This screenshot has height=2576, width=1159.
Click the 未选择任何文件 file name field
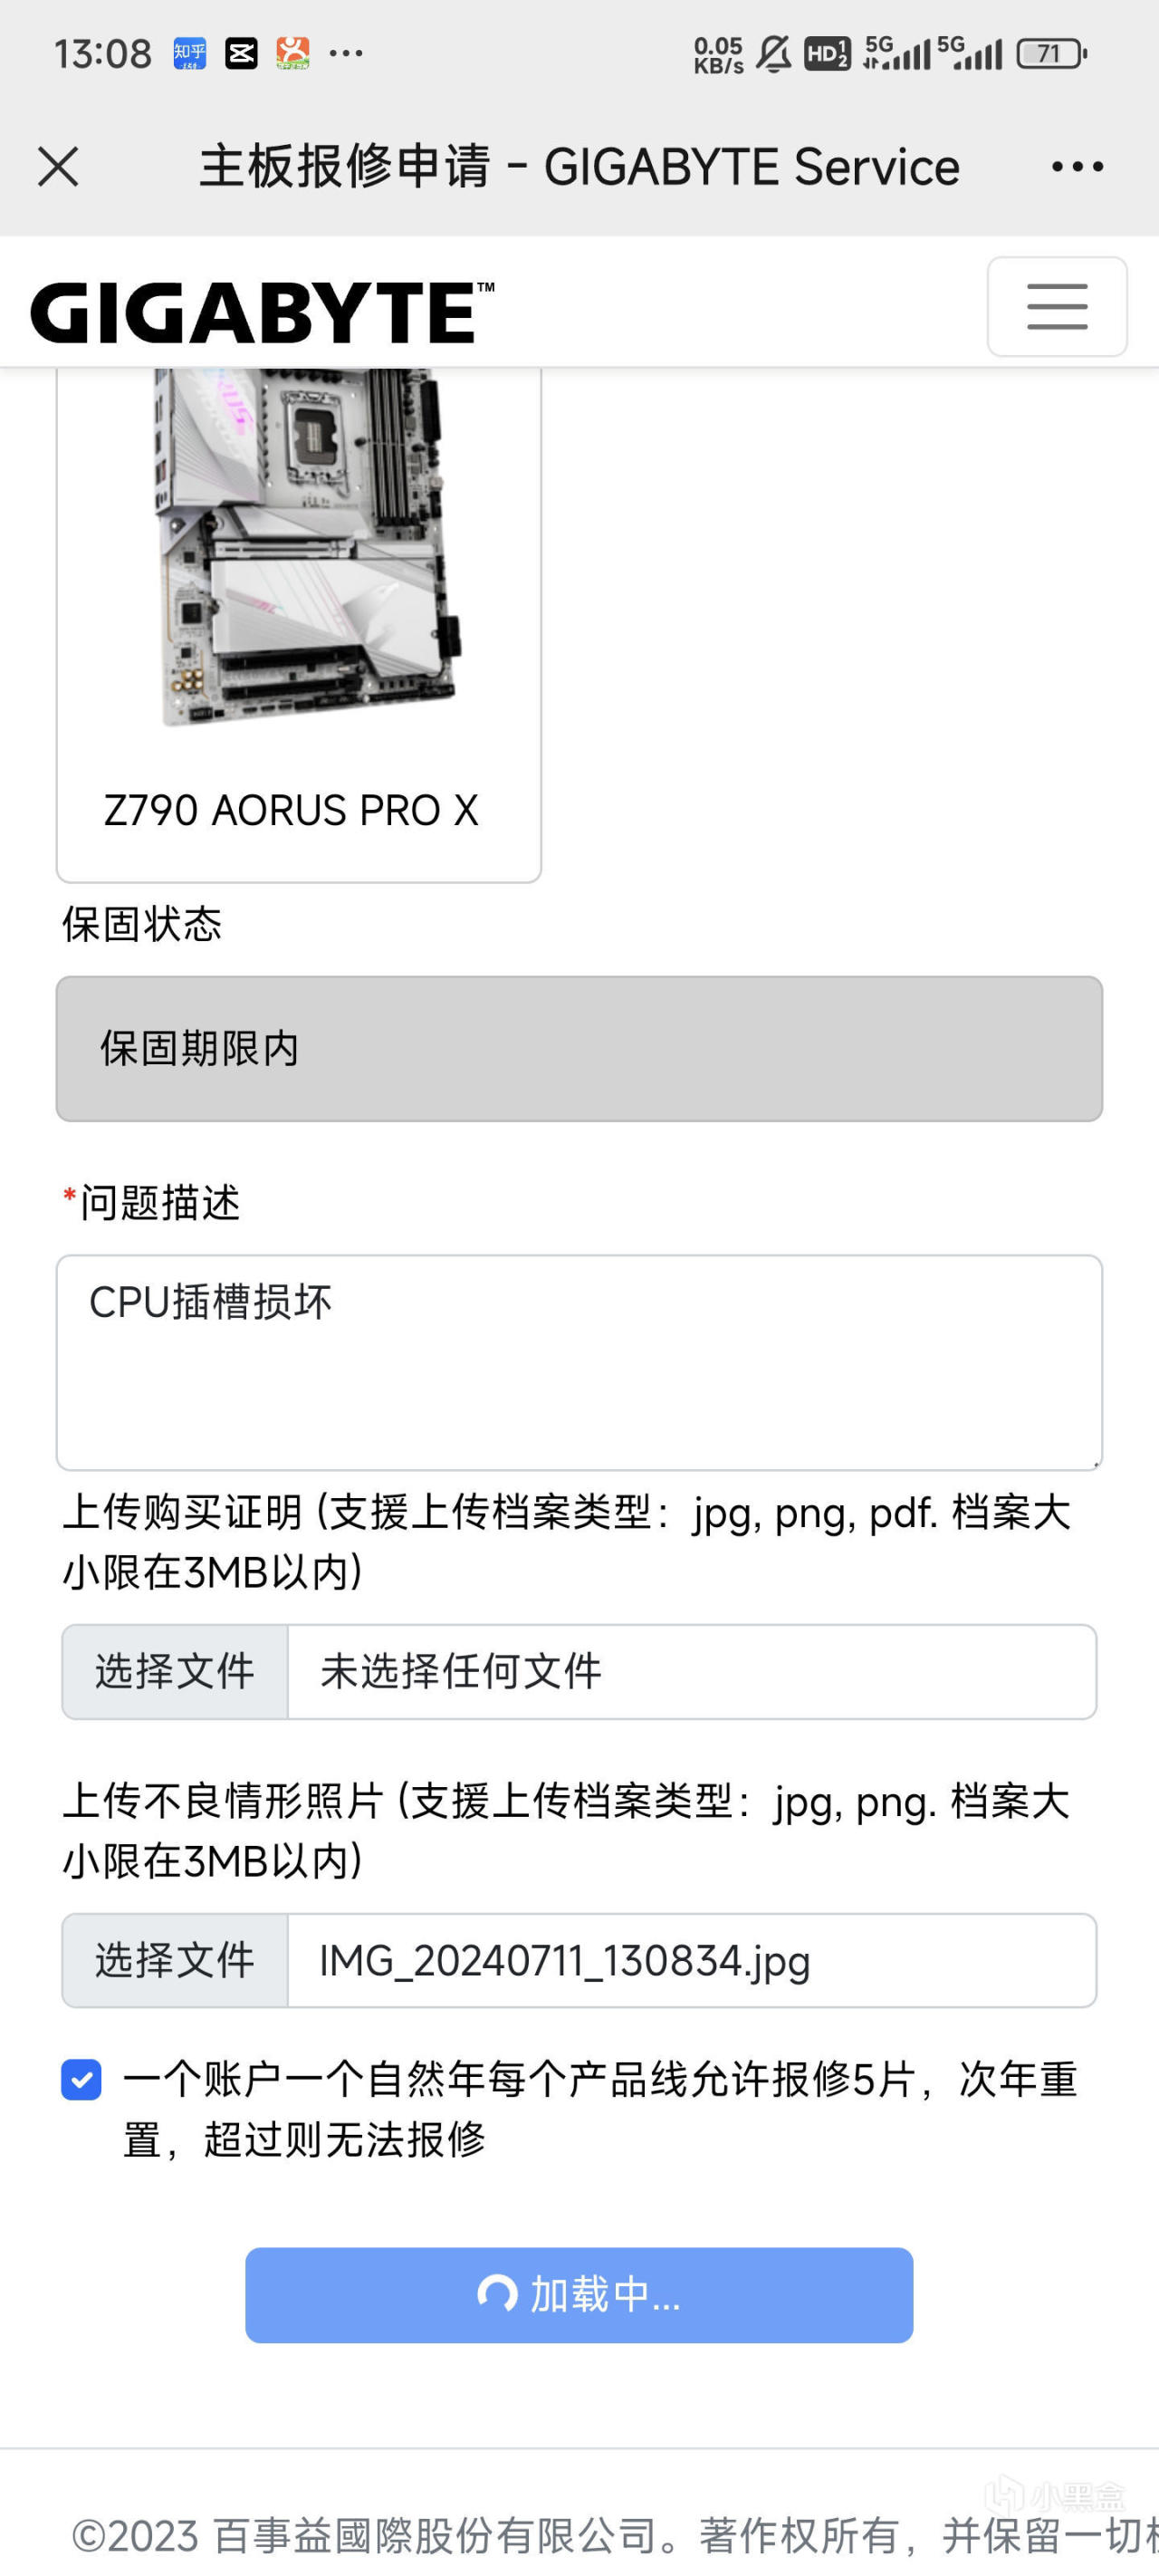690,1671
